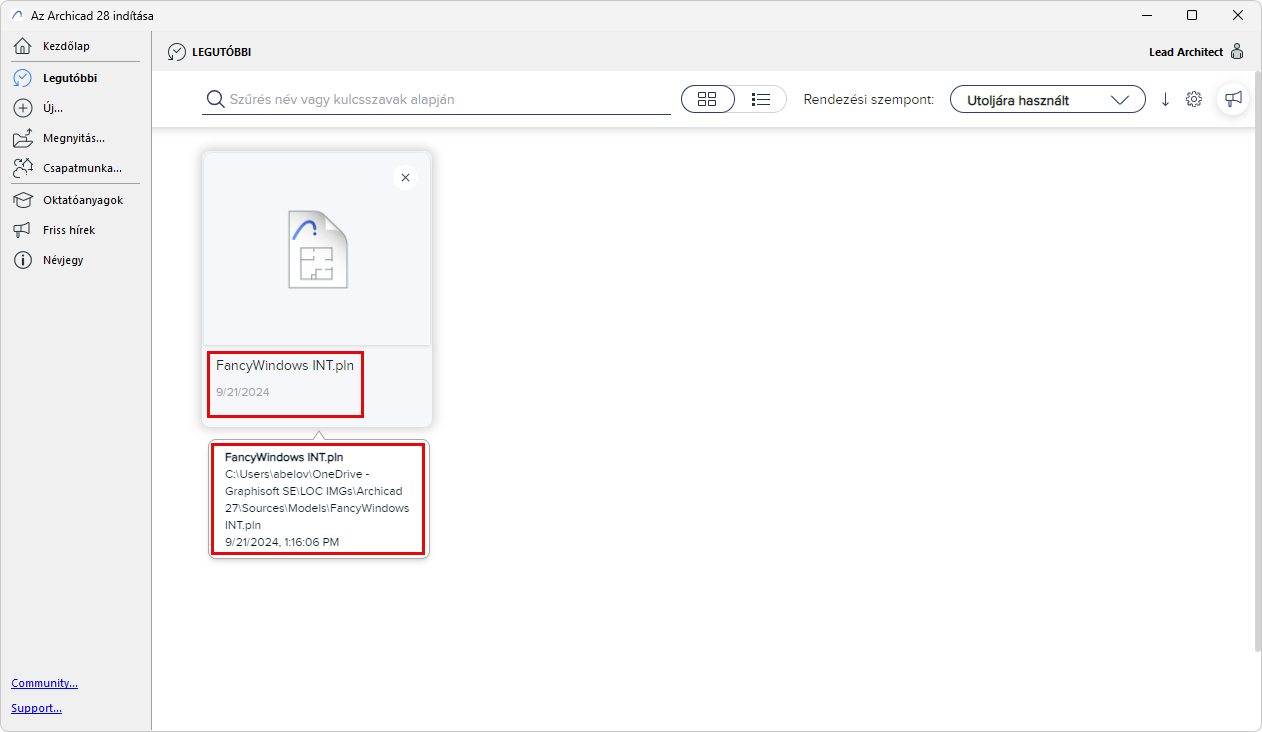Viewport: 1262px width, 732px height.
Task: Select the Legutóbbi clock icon in sidebar
Action: 23,77
